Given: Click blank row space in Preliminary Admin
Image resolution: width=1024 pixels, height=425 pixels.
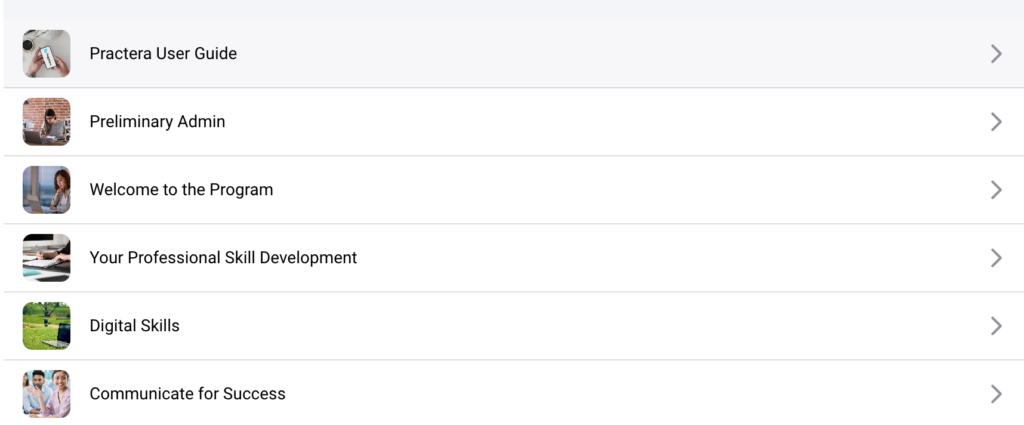Looking at the screenshot, I should (x=600, y=122).
